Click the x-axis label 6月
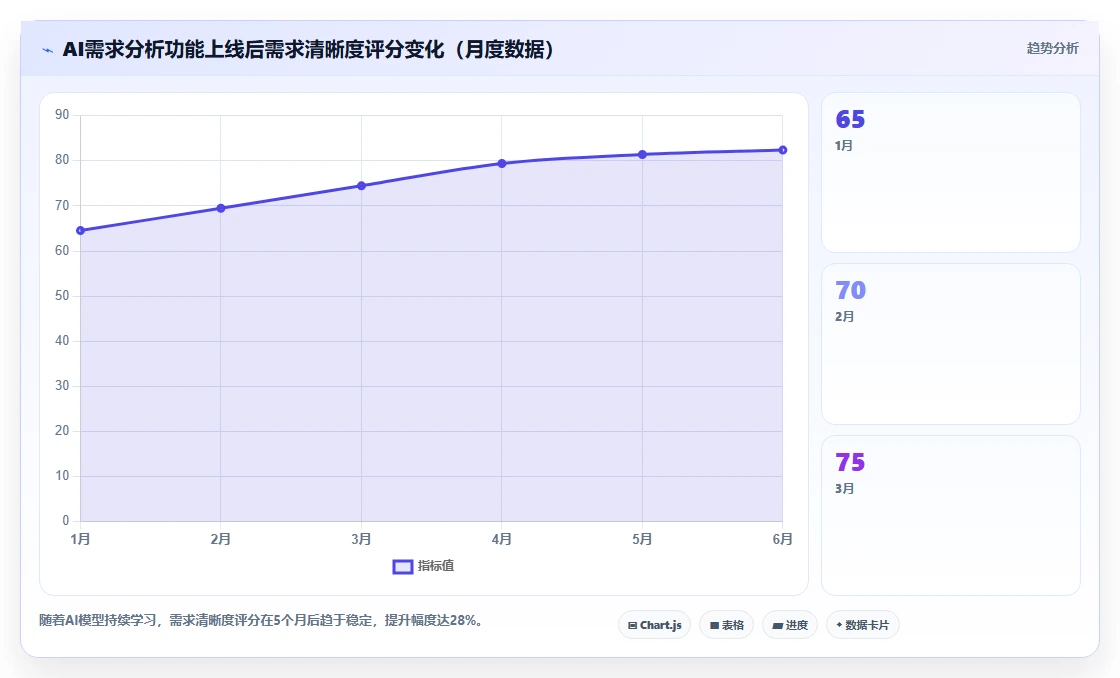1120x678 pixels. pos(783,539)
